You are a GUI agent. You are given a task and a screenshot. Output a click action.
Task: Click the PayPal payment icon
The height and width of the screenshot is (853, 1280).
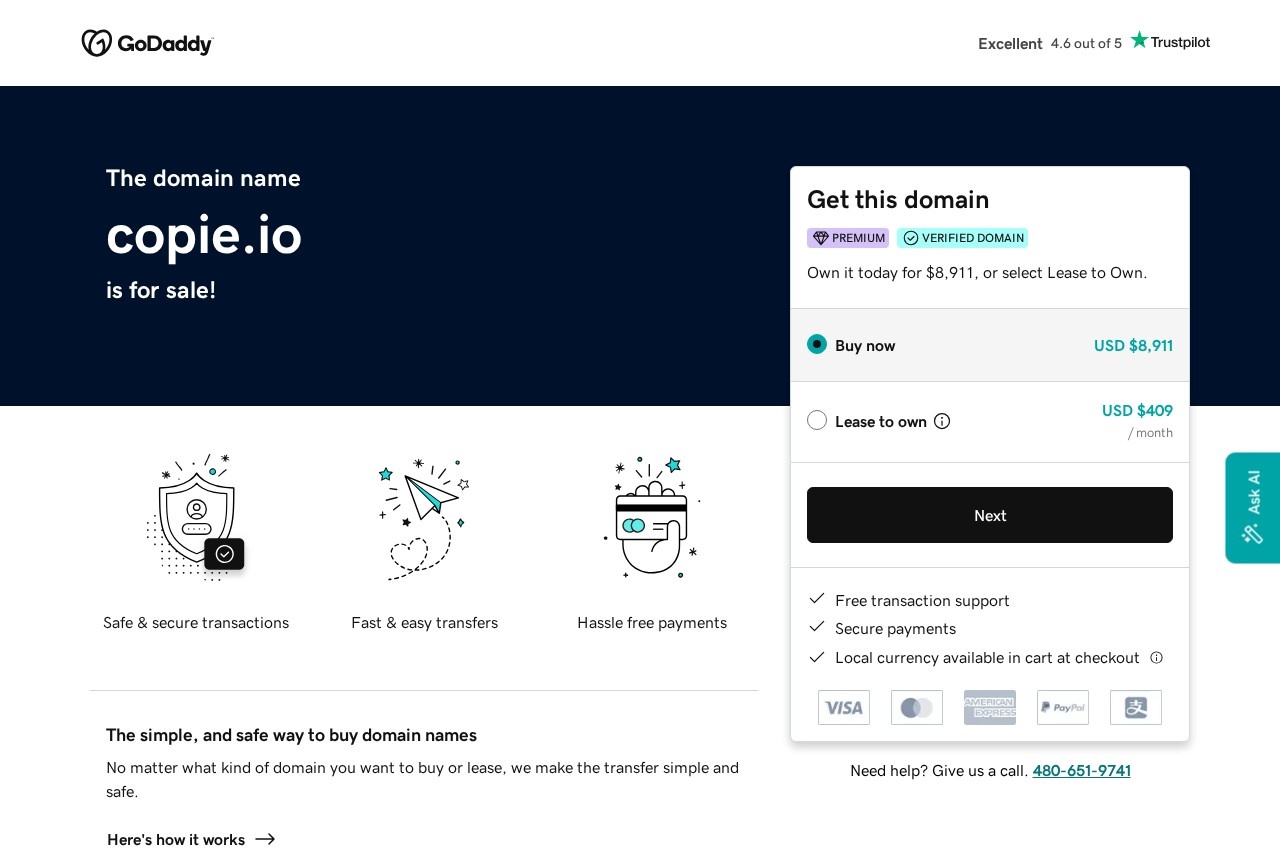(x=1062, y=707)
